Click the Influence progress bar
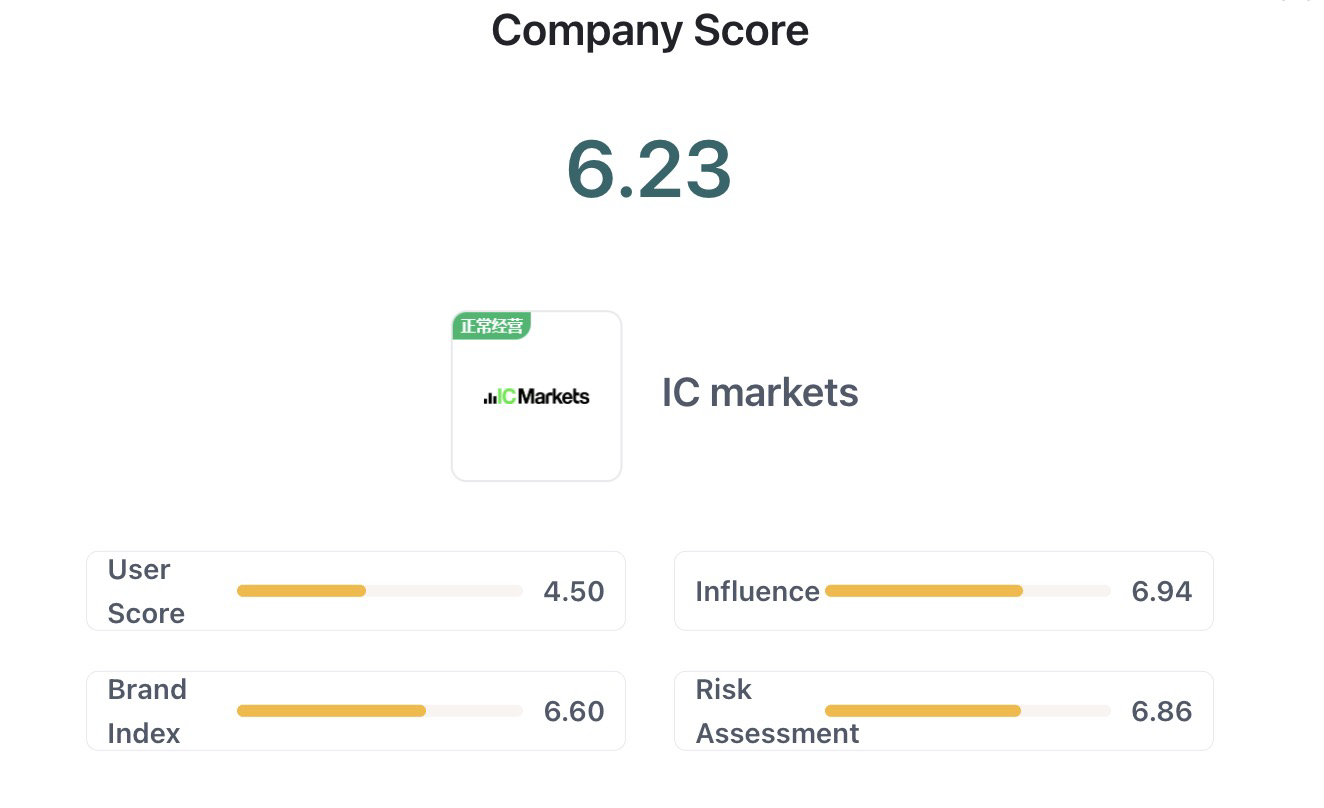The width and height of the screenshot is (1324, 808). 968,591
